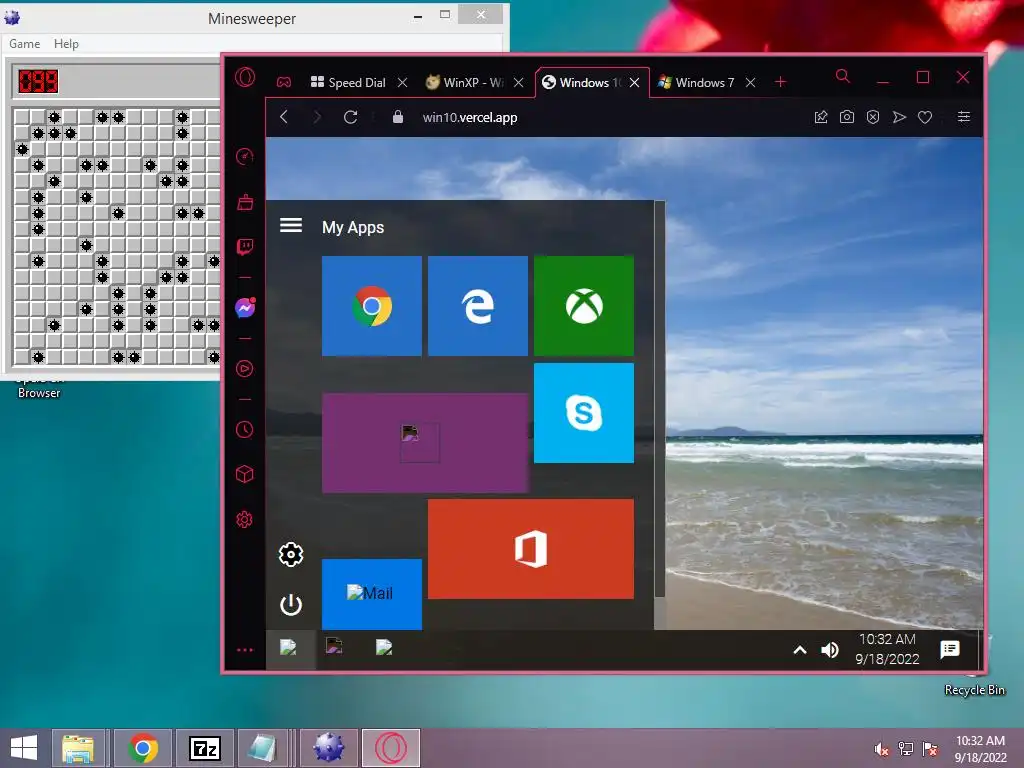Open the Skype tile in My Apps
1024x768 pixels.
(584, 413)
